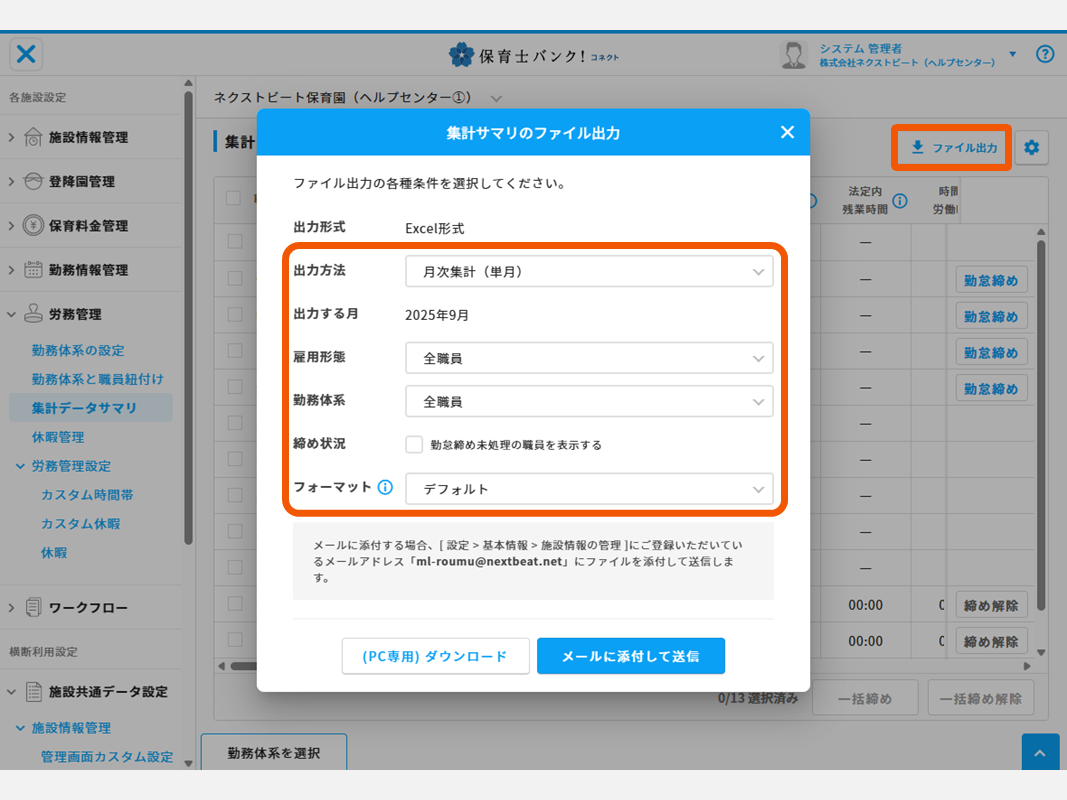Click the info icon next to 法定内残業時間

pyautogui.click(x=900, y=201)
